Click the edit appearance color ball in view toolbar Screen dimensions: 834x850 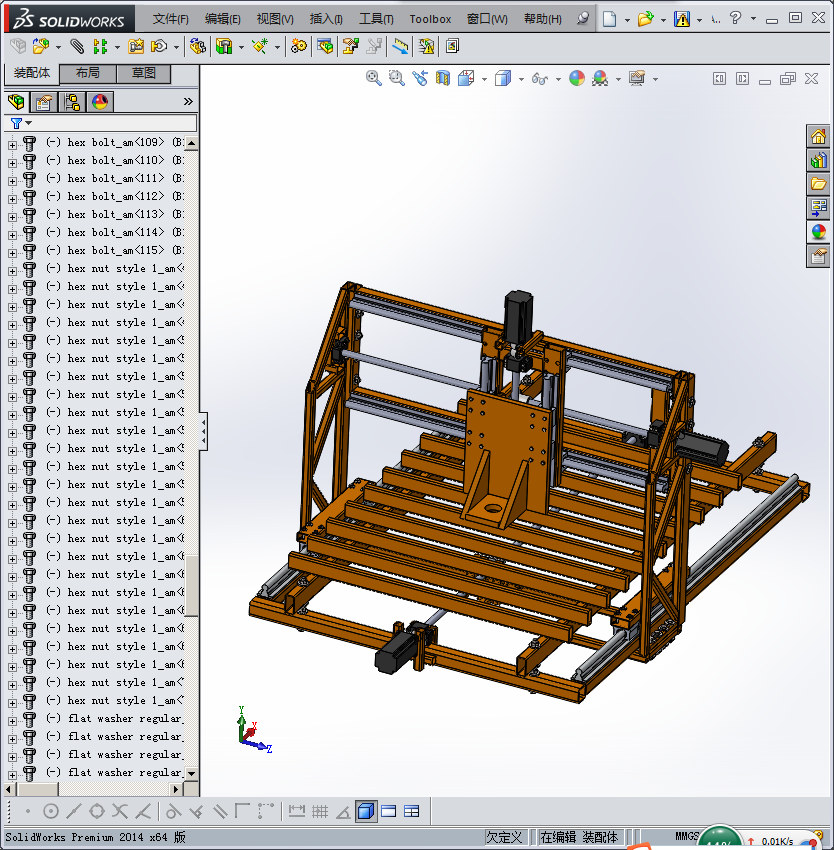576,78
